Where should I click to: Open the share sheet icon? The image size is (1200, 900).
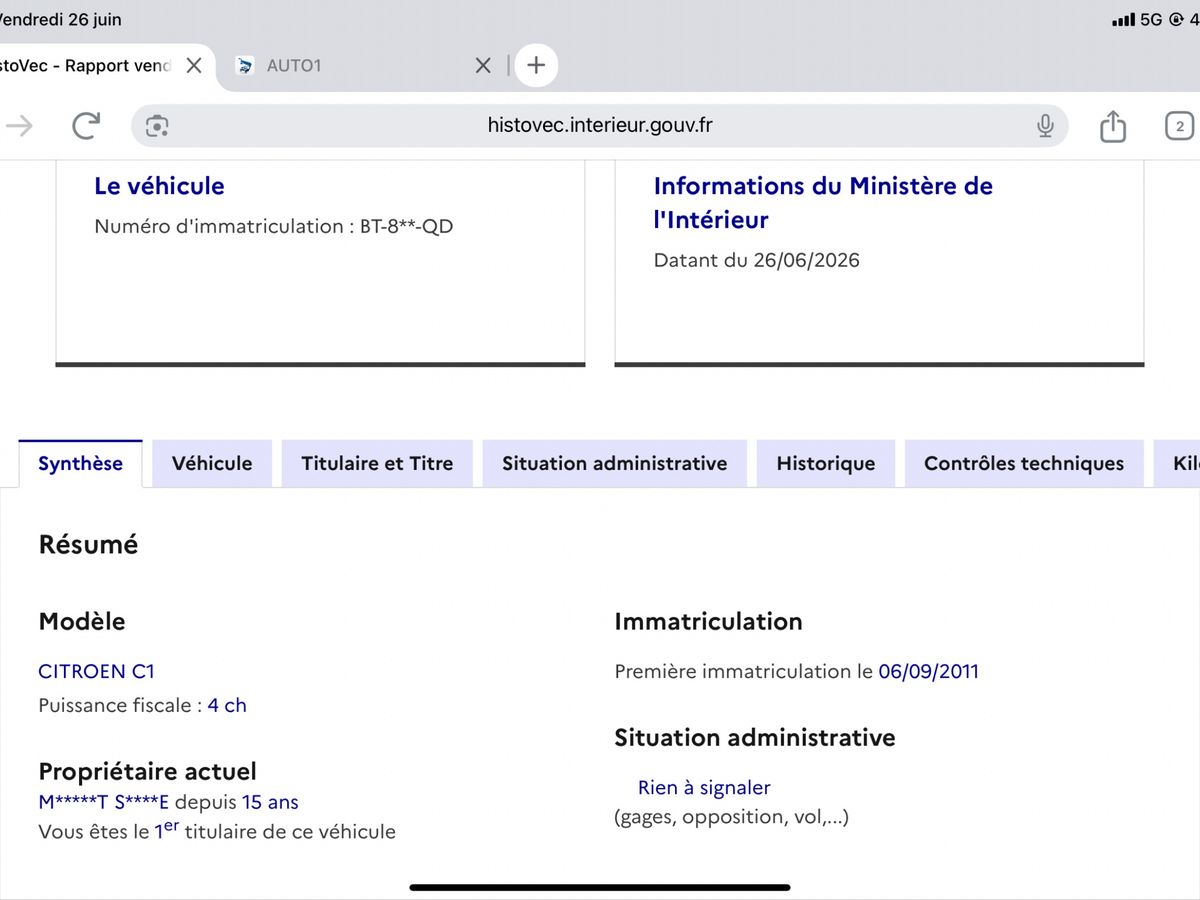(x=1113, y=125)
